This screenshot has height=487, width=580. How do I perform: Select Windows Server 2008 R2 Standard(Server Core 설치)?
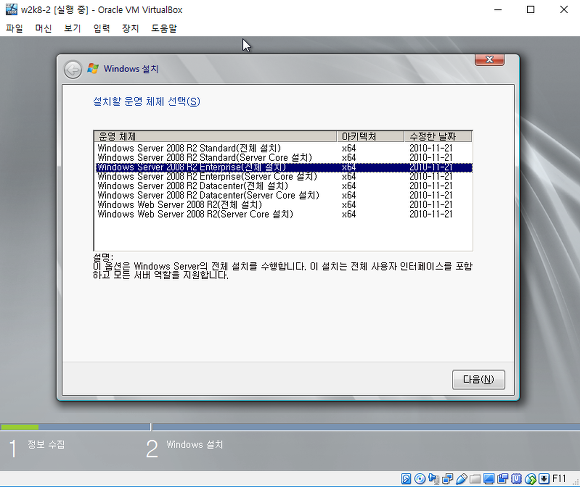tap(283, 158)
